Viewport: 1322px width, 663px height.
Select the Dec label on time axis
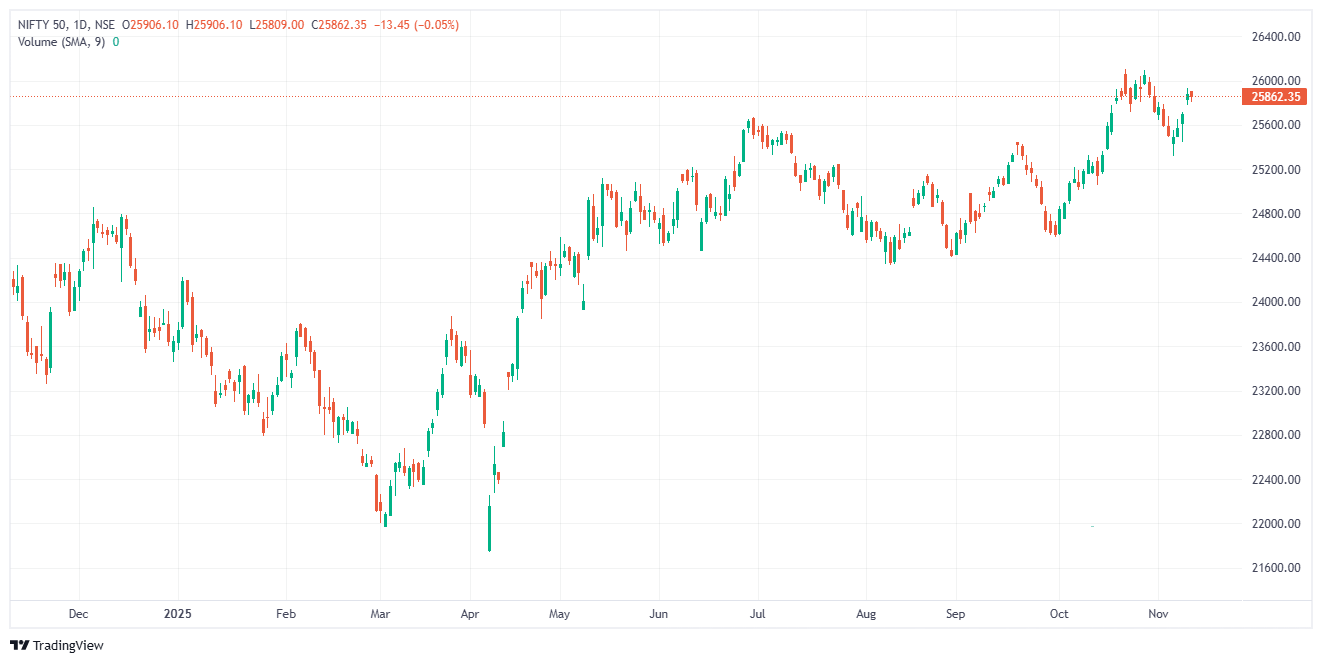click(x=79, y=613)
